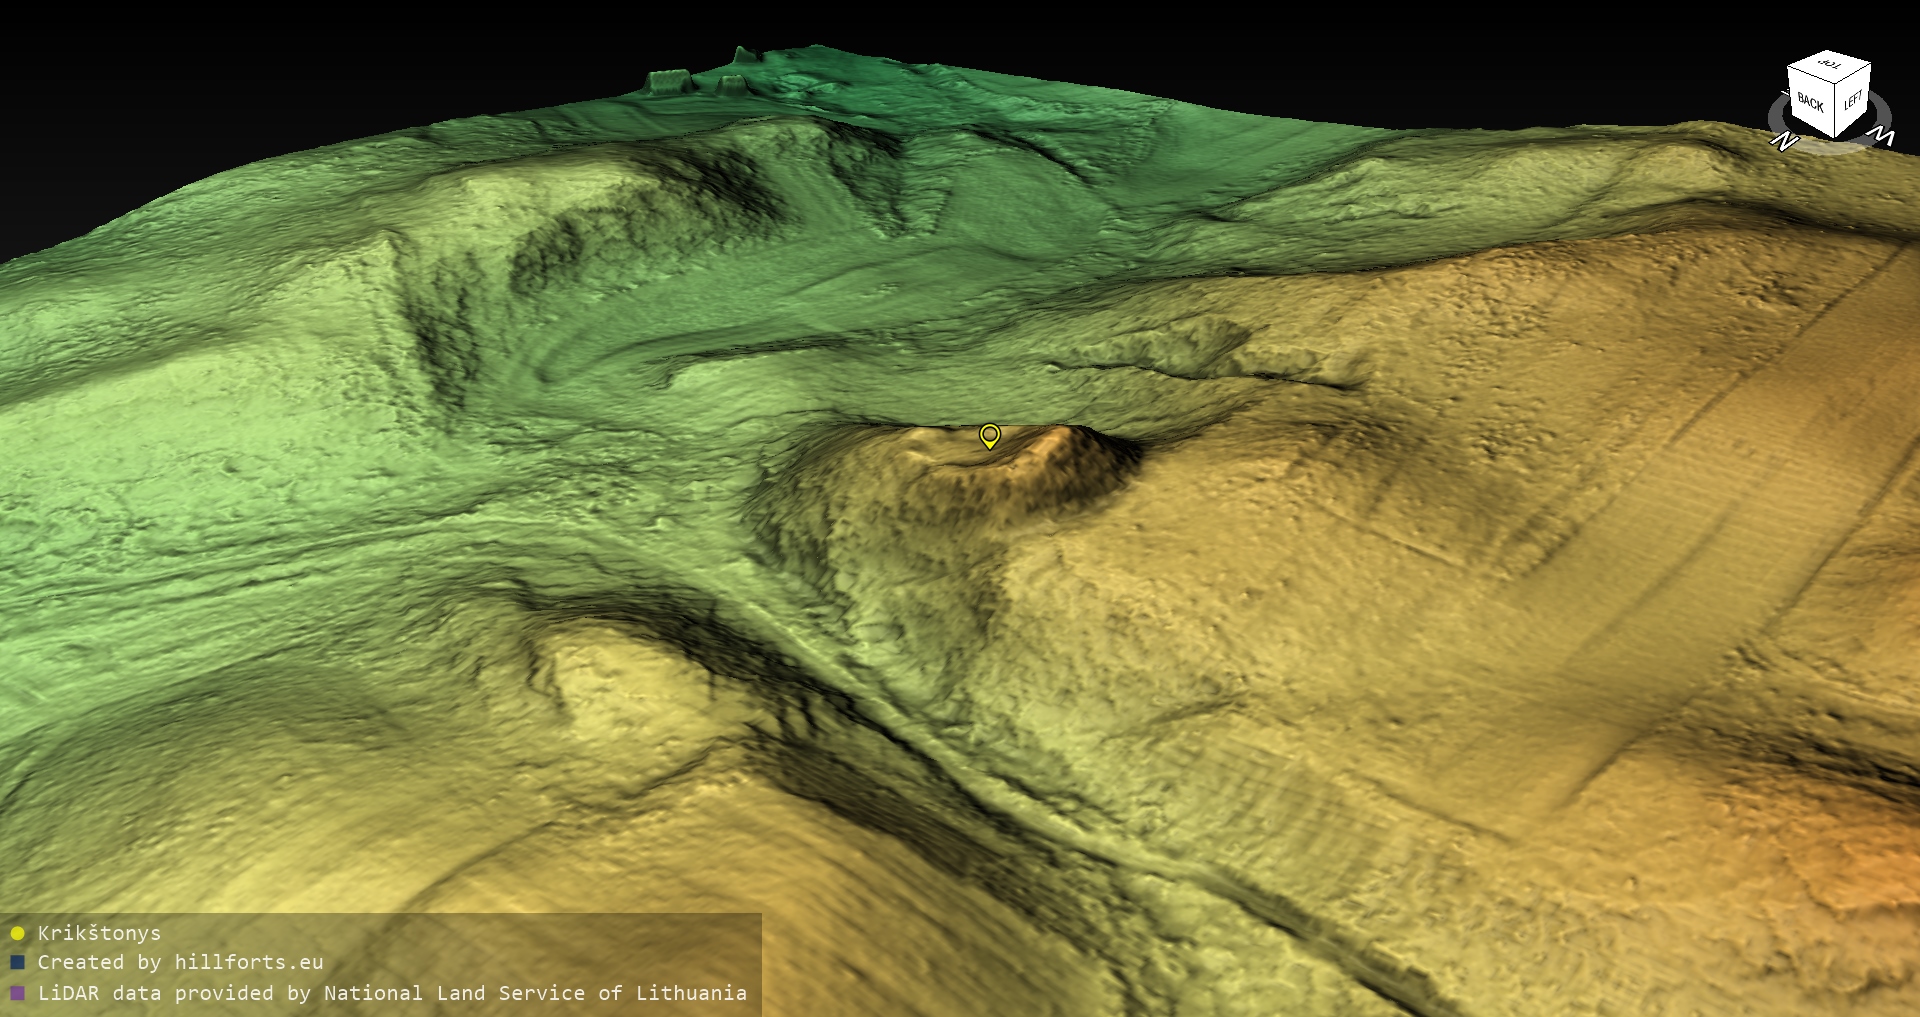
Task: Click the yellow location pin on the hillfort
Action: [x=989, y=435]
